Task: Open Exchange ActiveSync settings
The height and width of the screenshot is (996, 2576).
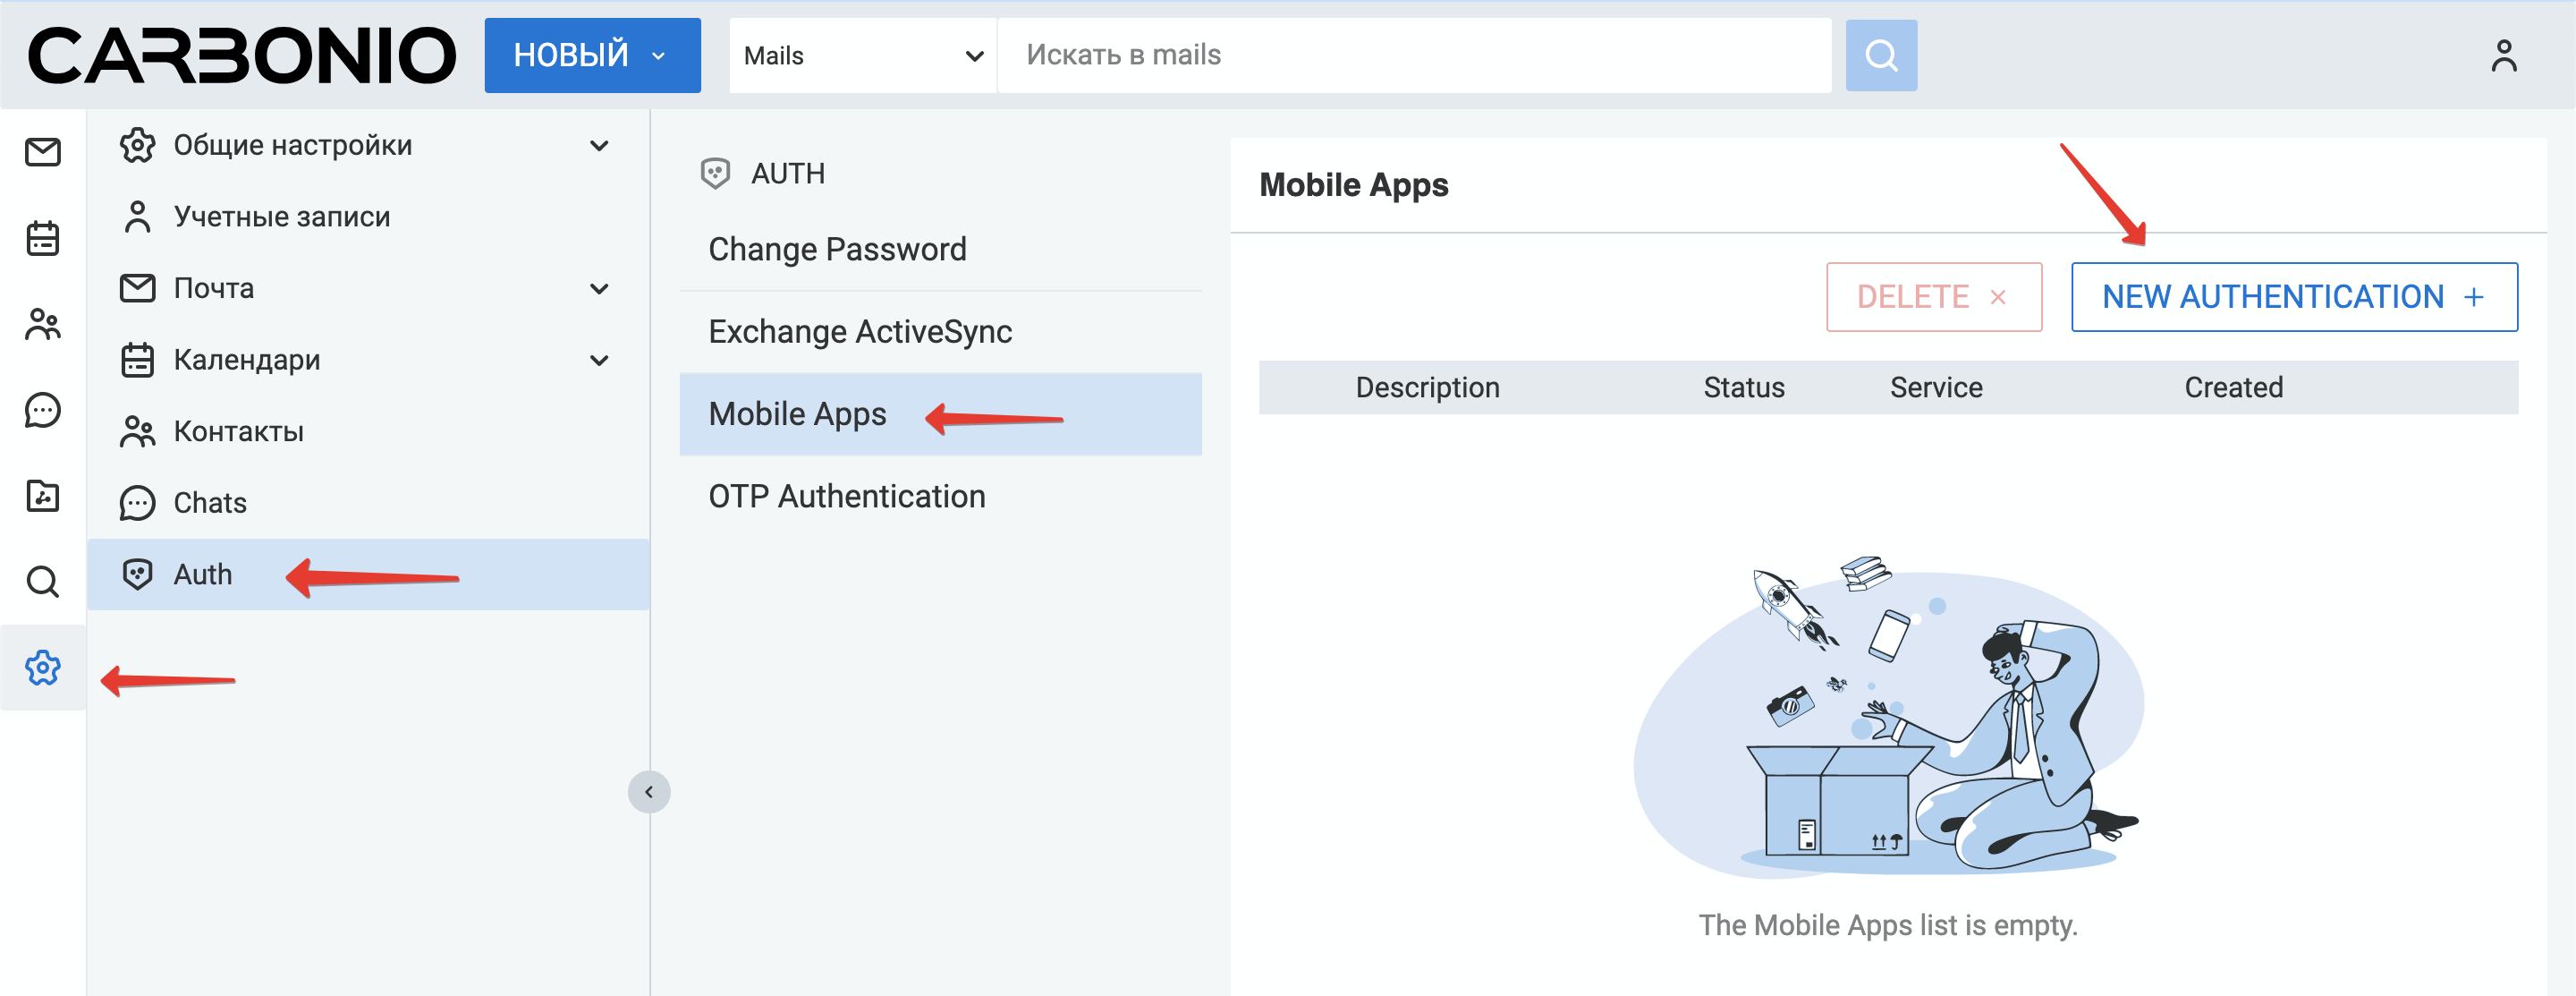Action: click(859, 331)
